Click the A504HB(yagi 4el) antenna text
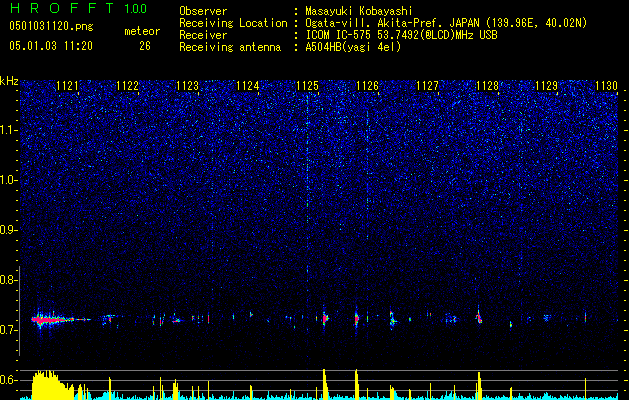Viewport: 629px width, 400px height. point(353,47)
